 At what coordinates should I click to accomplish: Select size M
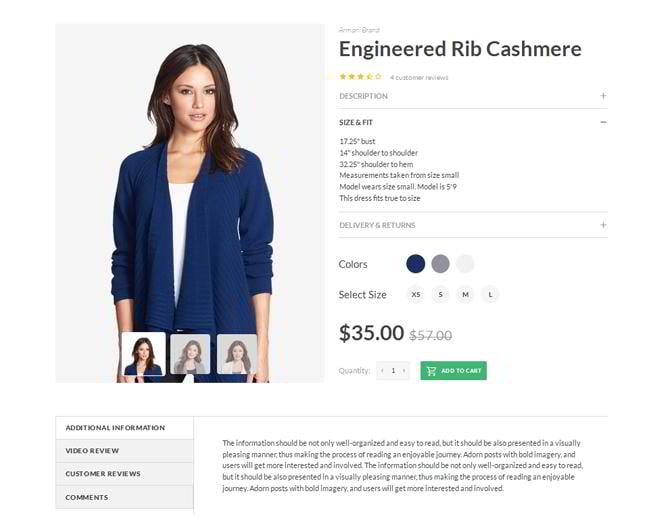tap(465, 294)
